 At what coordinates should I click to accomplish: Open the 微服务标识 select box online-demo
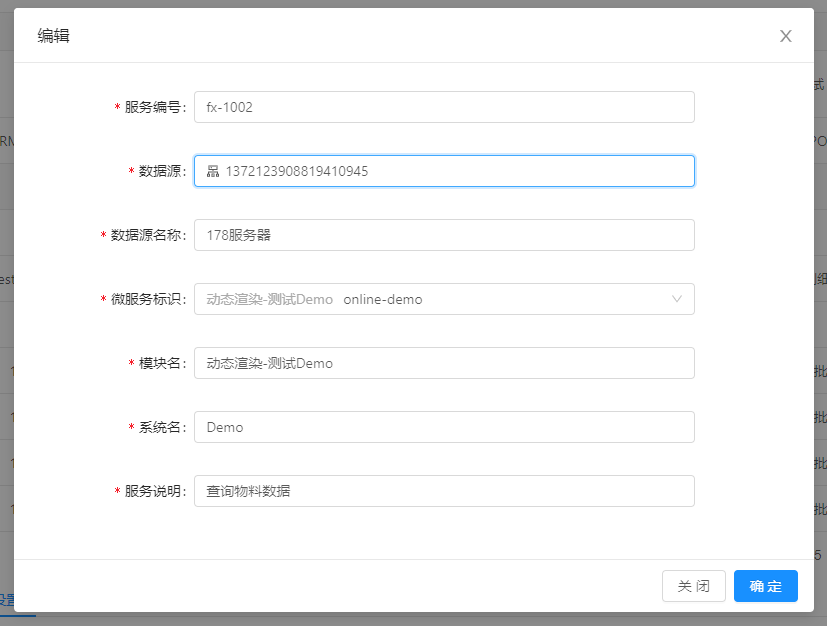444,299
